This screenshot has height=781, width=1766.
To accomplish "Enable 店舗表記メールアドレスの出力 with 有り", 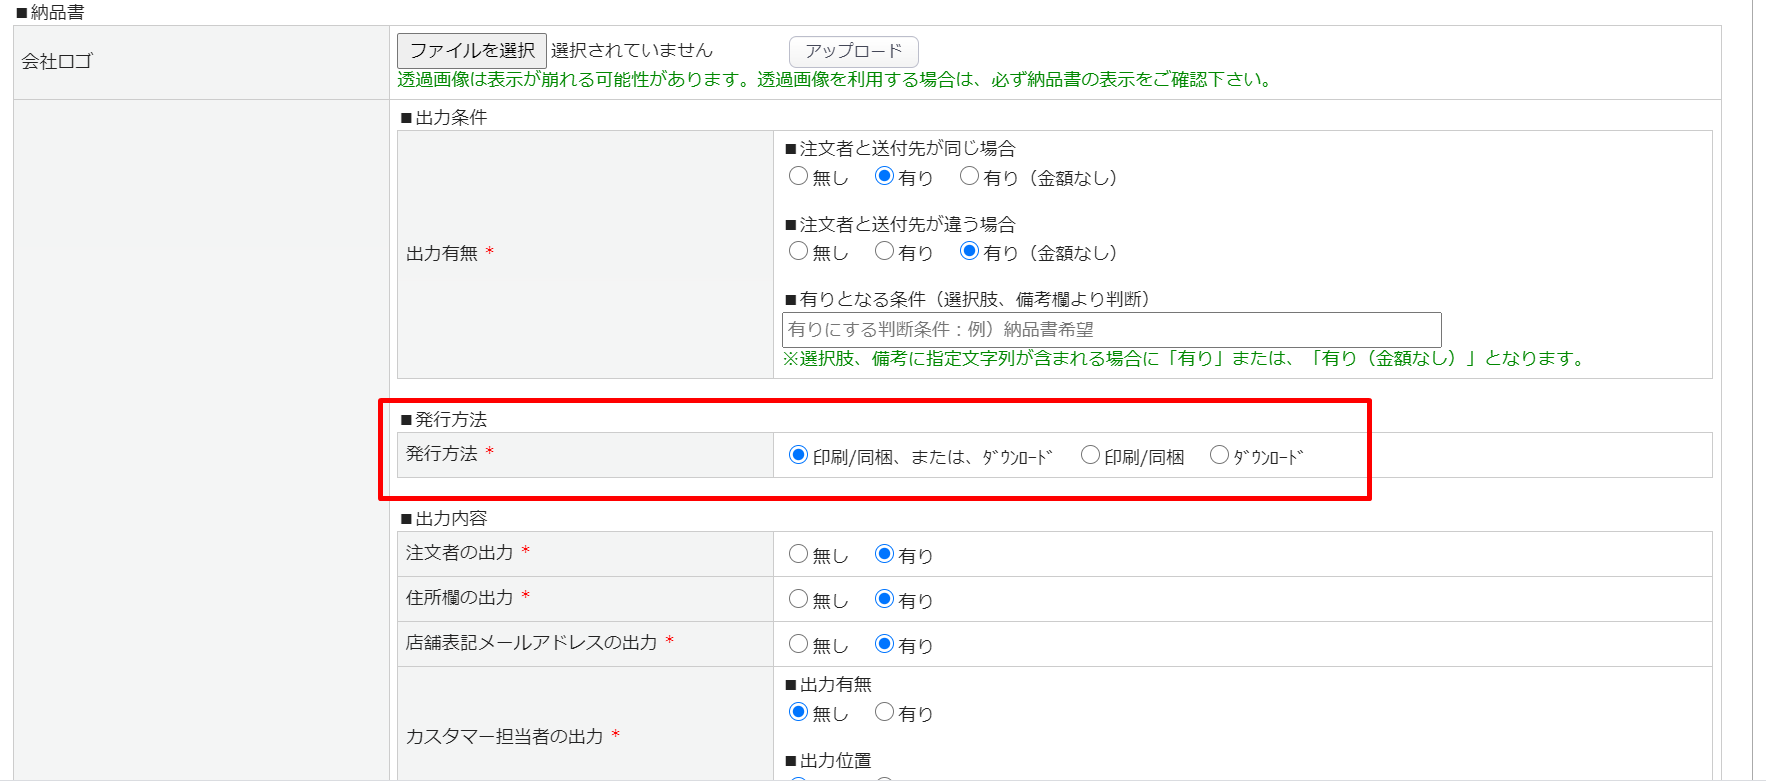I will 884,644.
